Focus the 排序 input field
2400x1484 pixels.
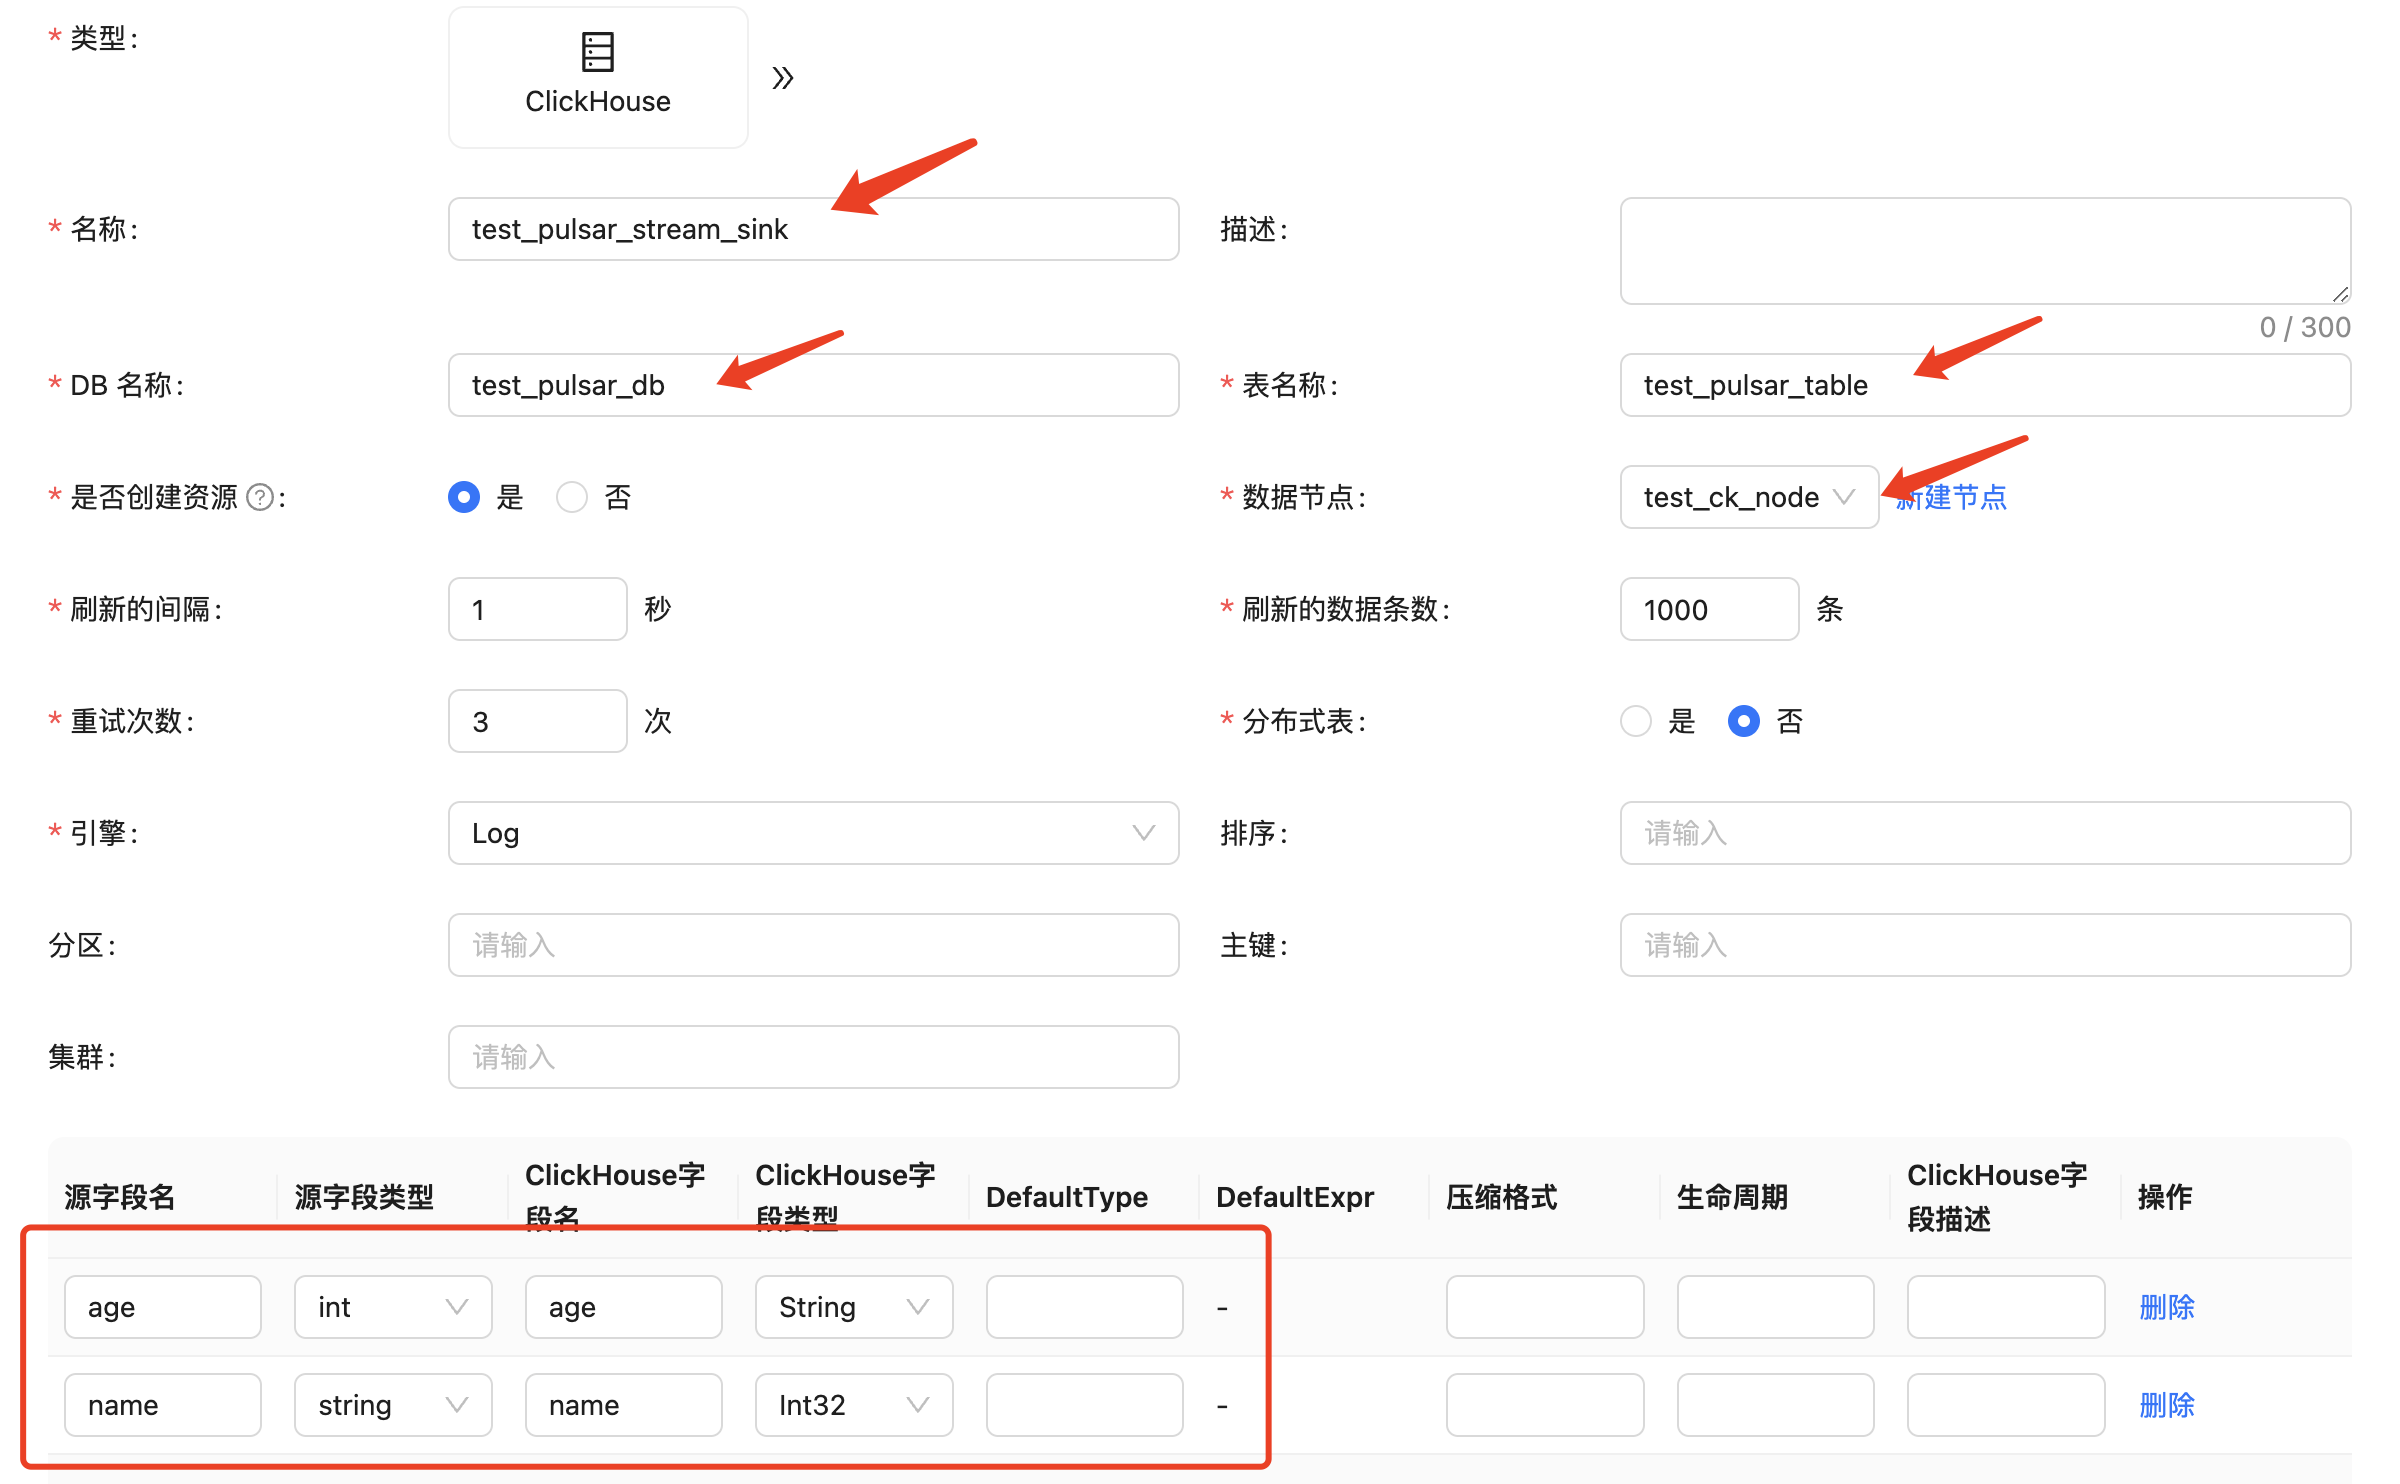[1985, 833]
